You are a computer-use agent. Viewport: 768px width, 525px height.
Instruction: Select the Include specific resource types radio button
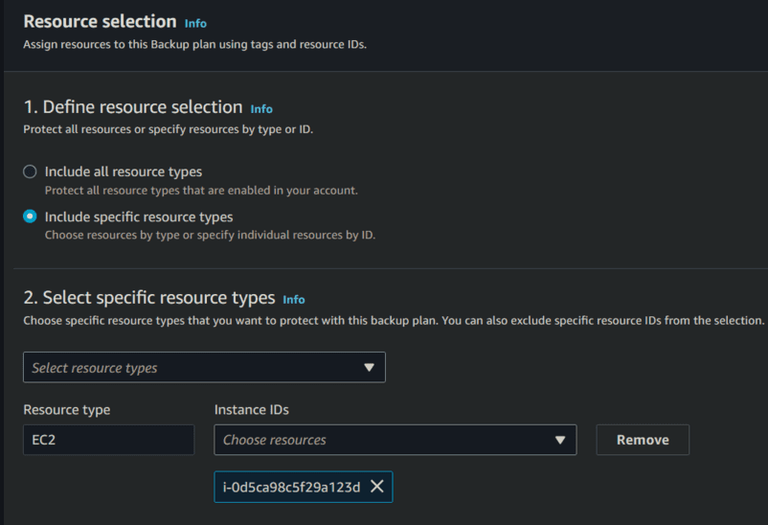coord(30,217)
